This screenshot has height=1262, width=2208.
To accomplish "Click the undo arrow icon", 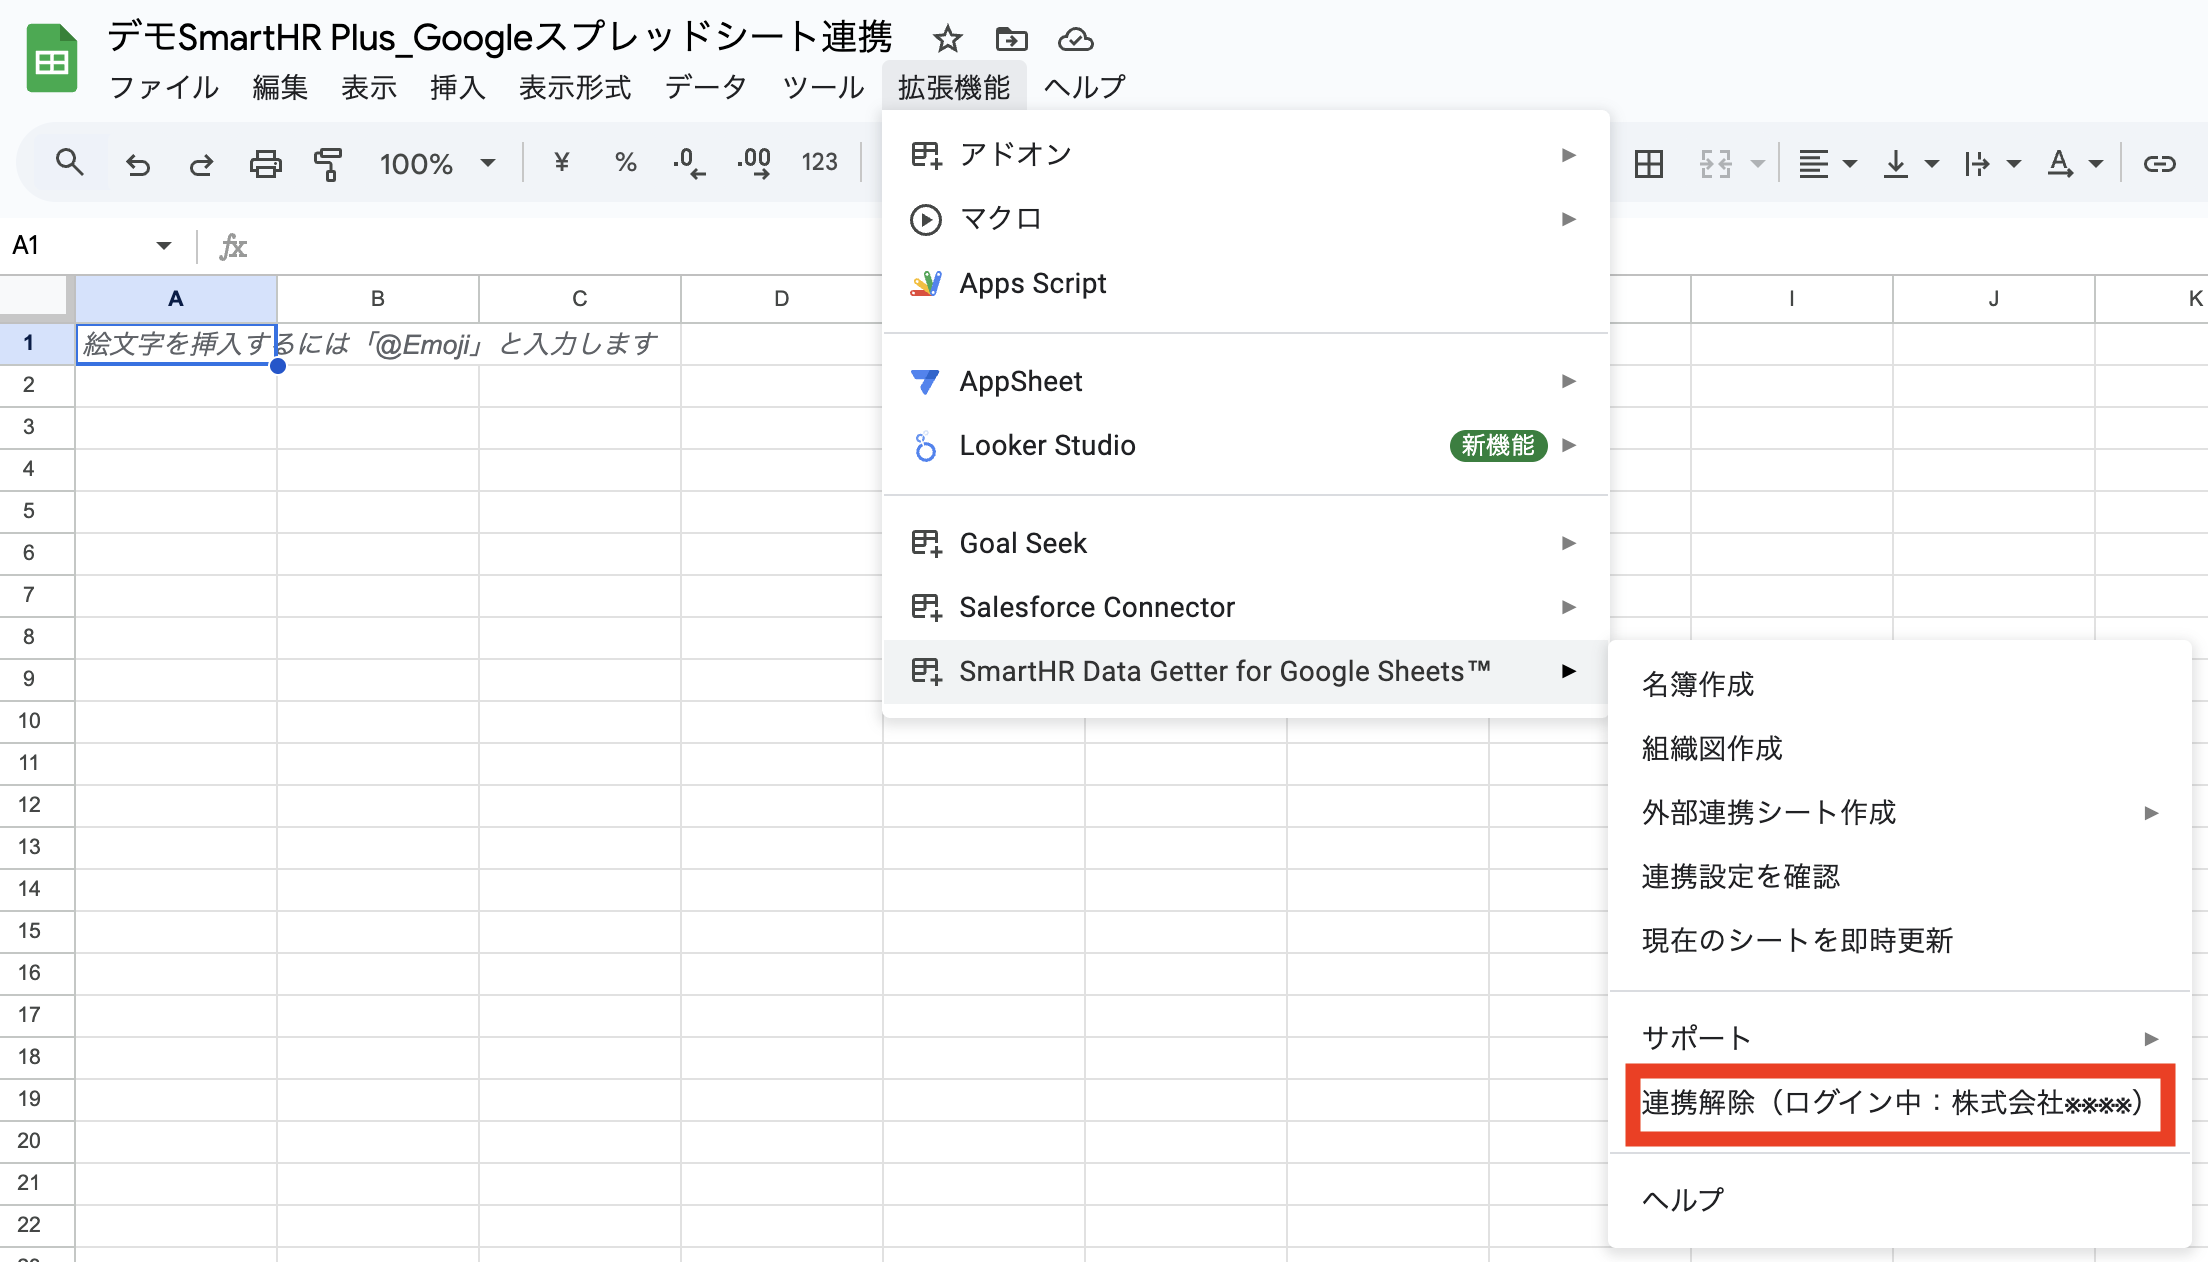I will coord(138,164).
